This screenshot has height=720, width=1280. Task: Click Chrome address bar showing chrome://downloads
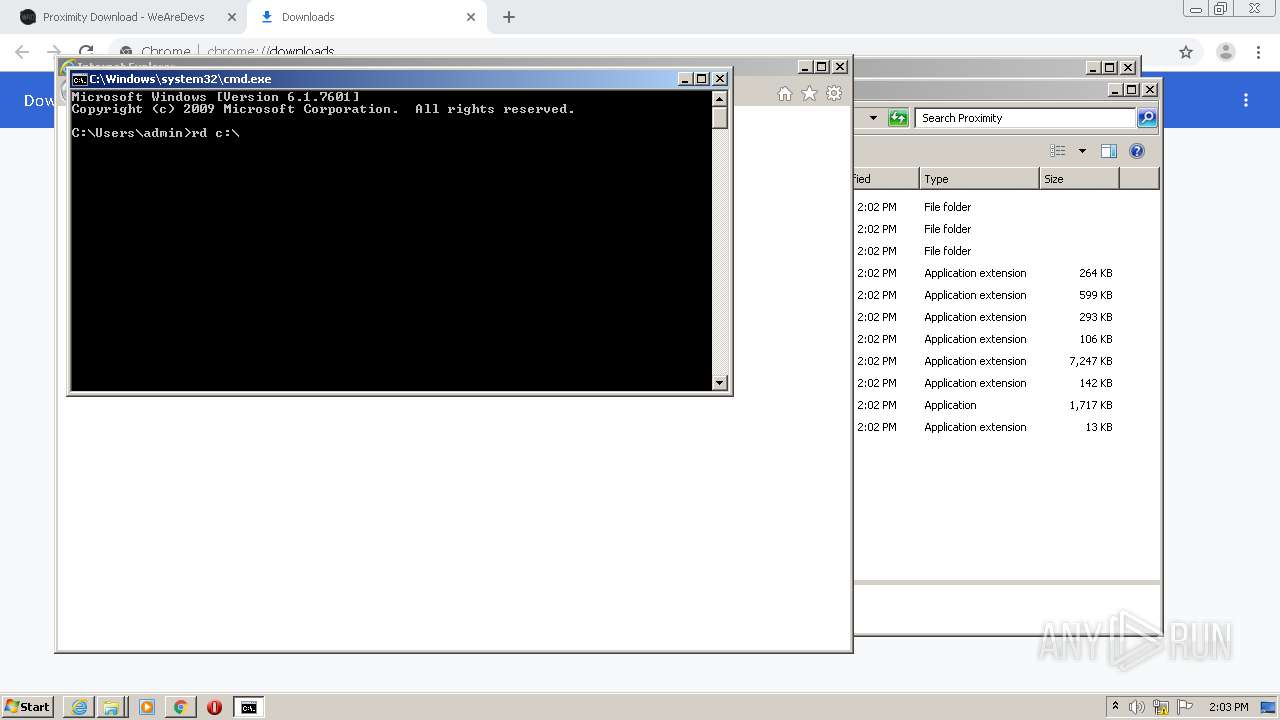tap(640, 52)
